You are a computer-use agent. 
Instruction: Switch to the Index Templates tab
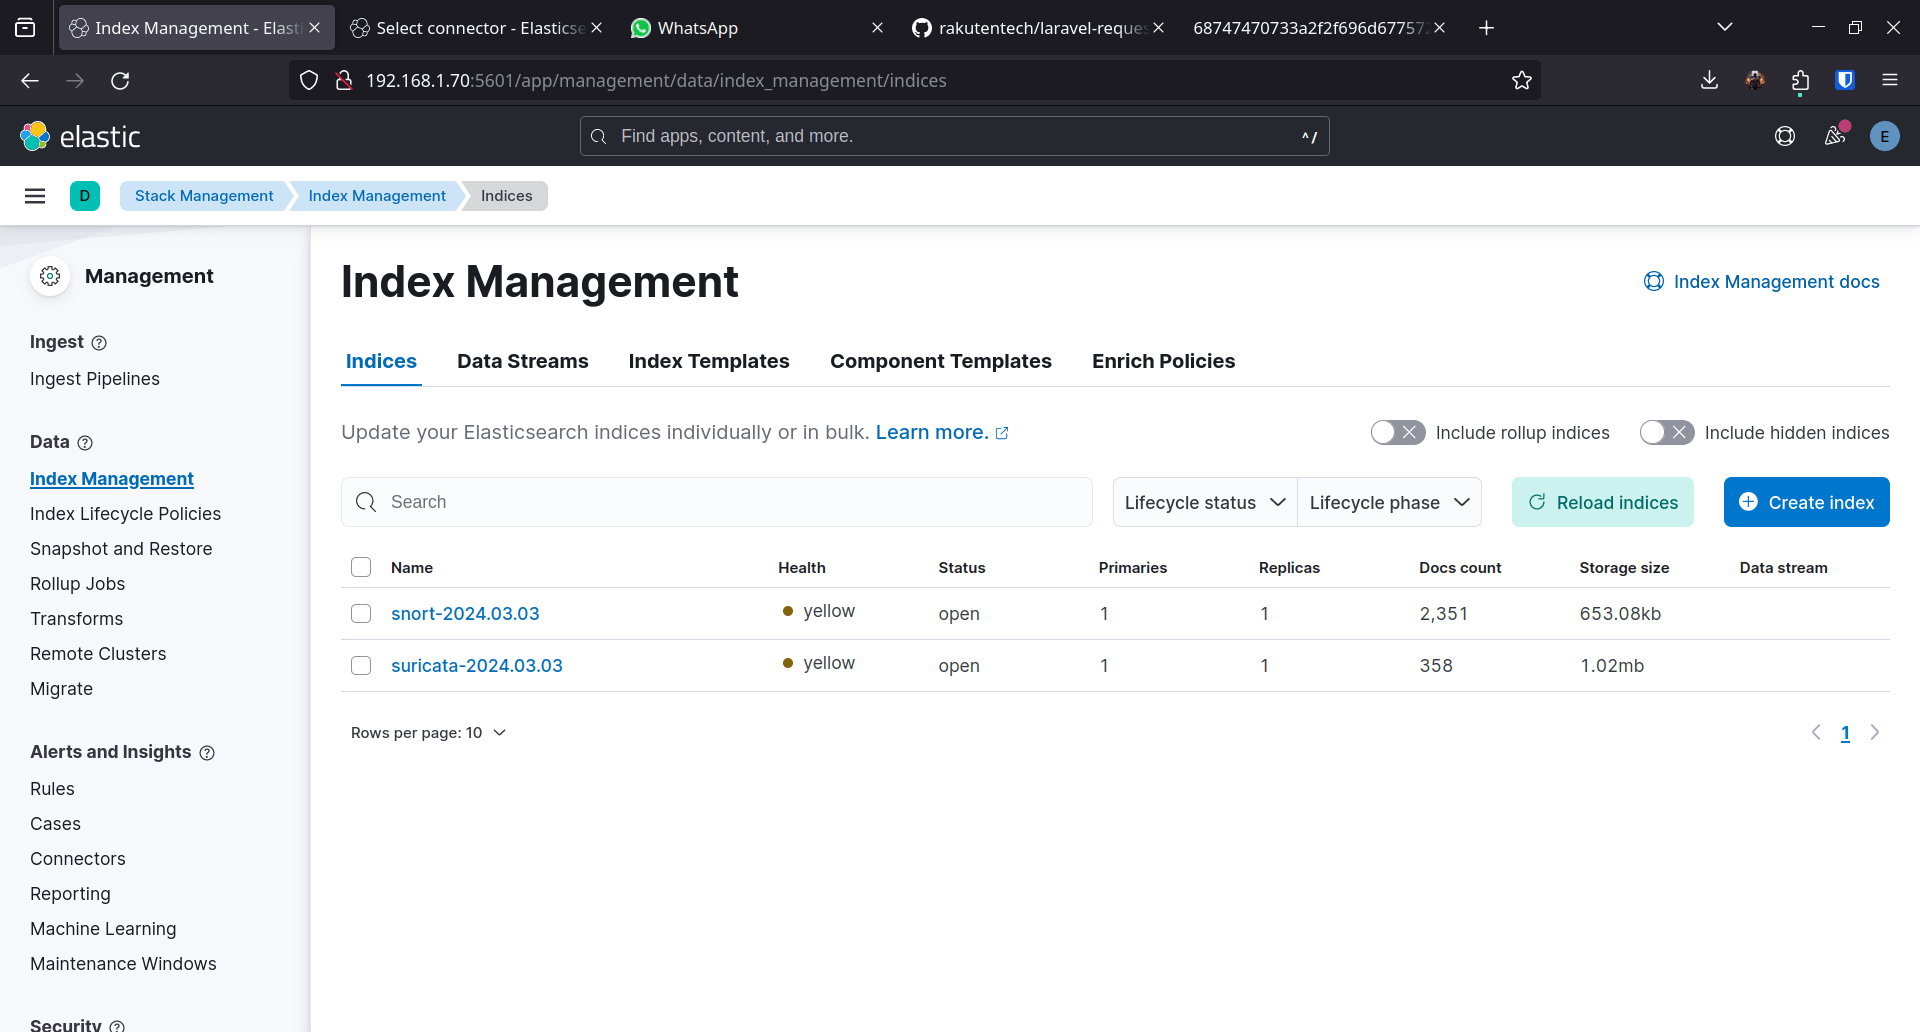pyautogui.click(x=708, y=361)
